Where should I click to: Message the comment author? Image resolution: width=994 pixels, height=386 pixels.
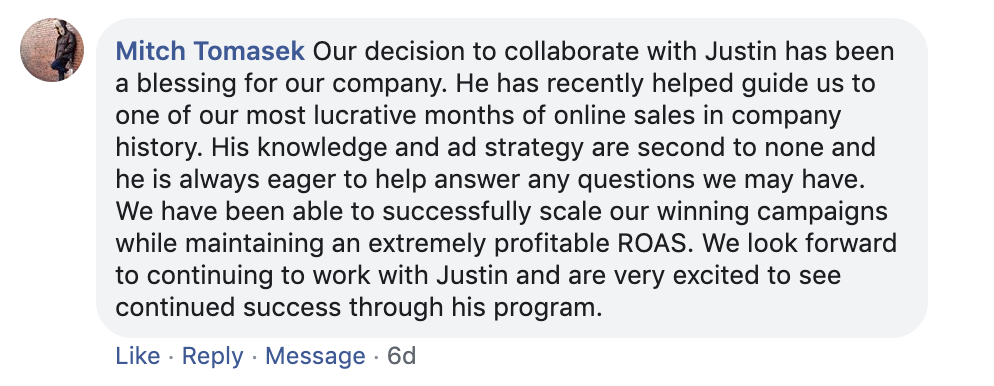coord(315,356)
